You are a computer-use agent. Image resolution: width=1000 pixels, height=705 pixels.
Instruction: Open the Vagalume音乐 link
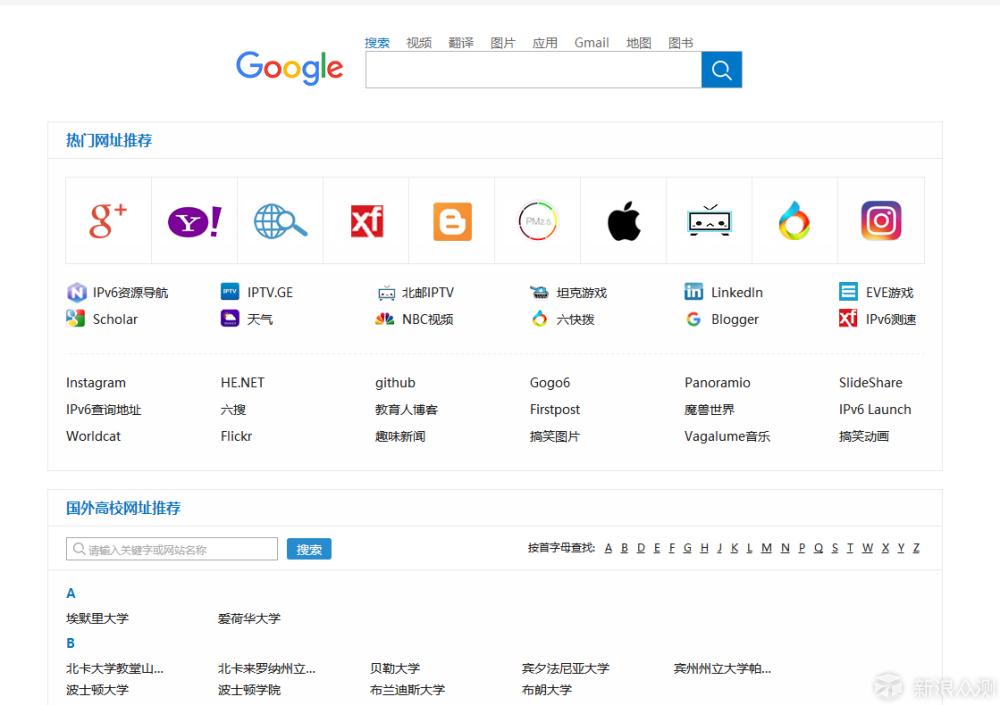[727, 436]
